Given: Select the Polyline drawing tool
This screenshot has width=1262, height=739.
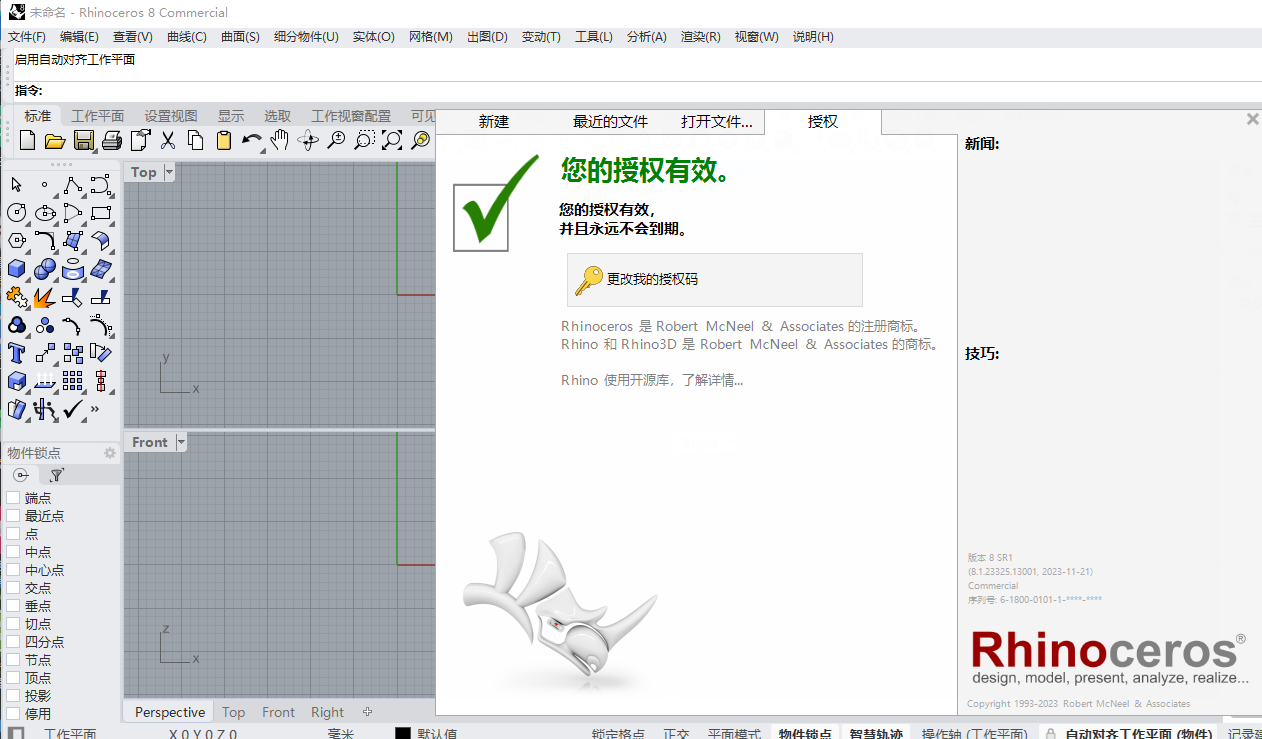Looking at the screenshot, I should [73, 185].
